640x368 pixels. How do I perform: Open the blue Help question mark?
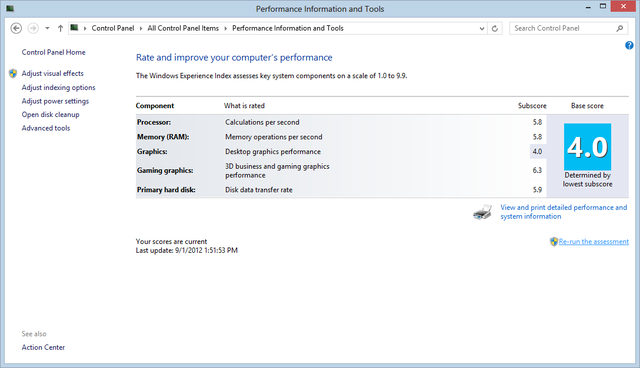629,45
